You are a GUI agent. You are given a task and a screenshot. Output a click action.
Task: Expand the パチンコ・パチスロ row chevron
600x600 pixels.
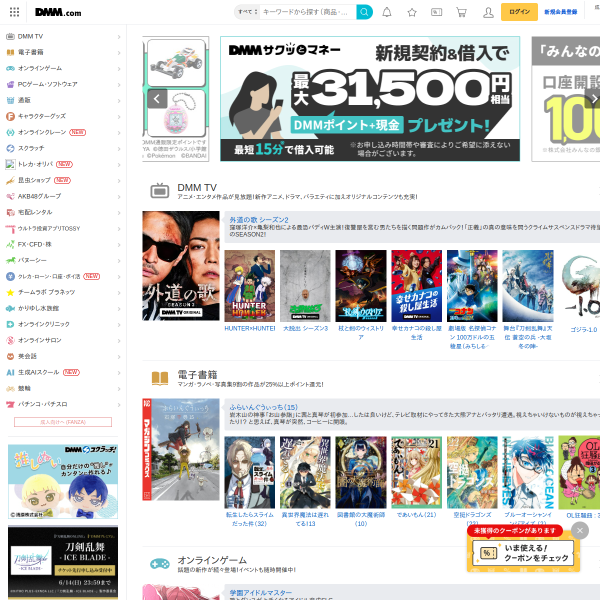(x=119, y=404)
